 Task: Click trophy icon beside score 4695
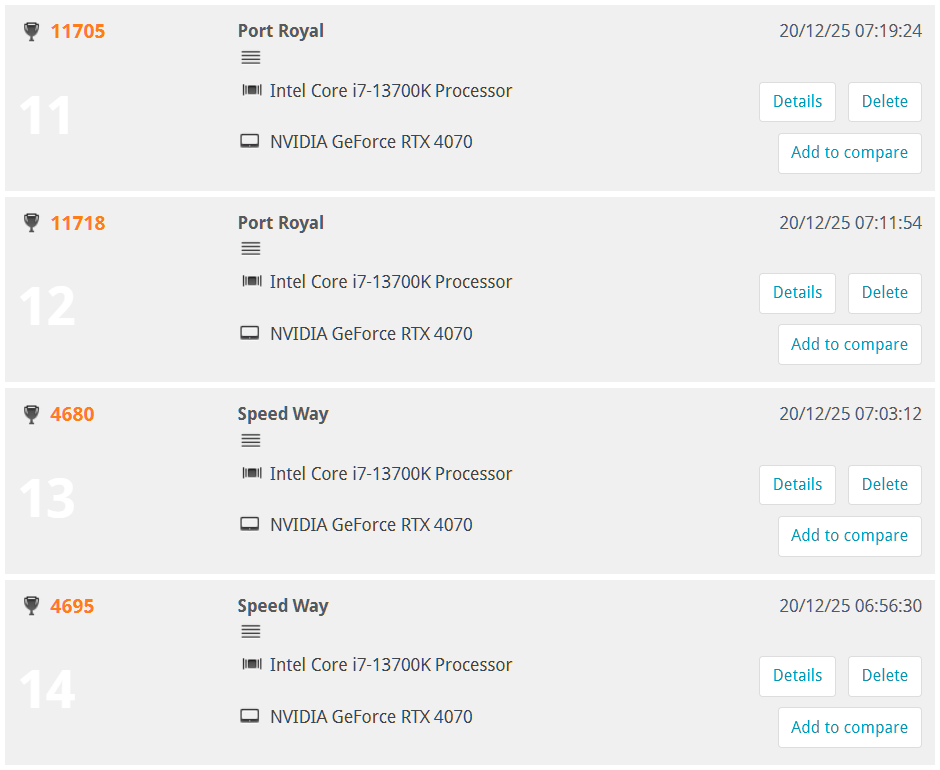[31, 606]
